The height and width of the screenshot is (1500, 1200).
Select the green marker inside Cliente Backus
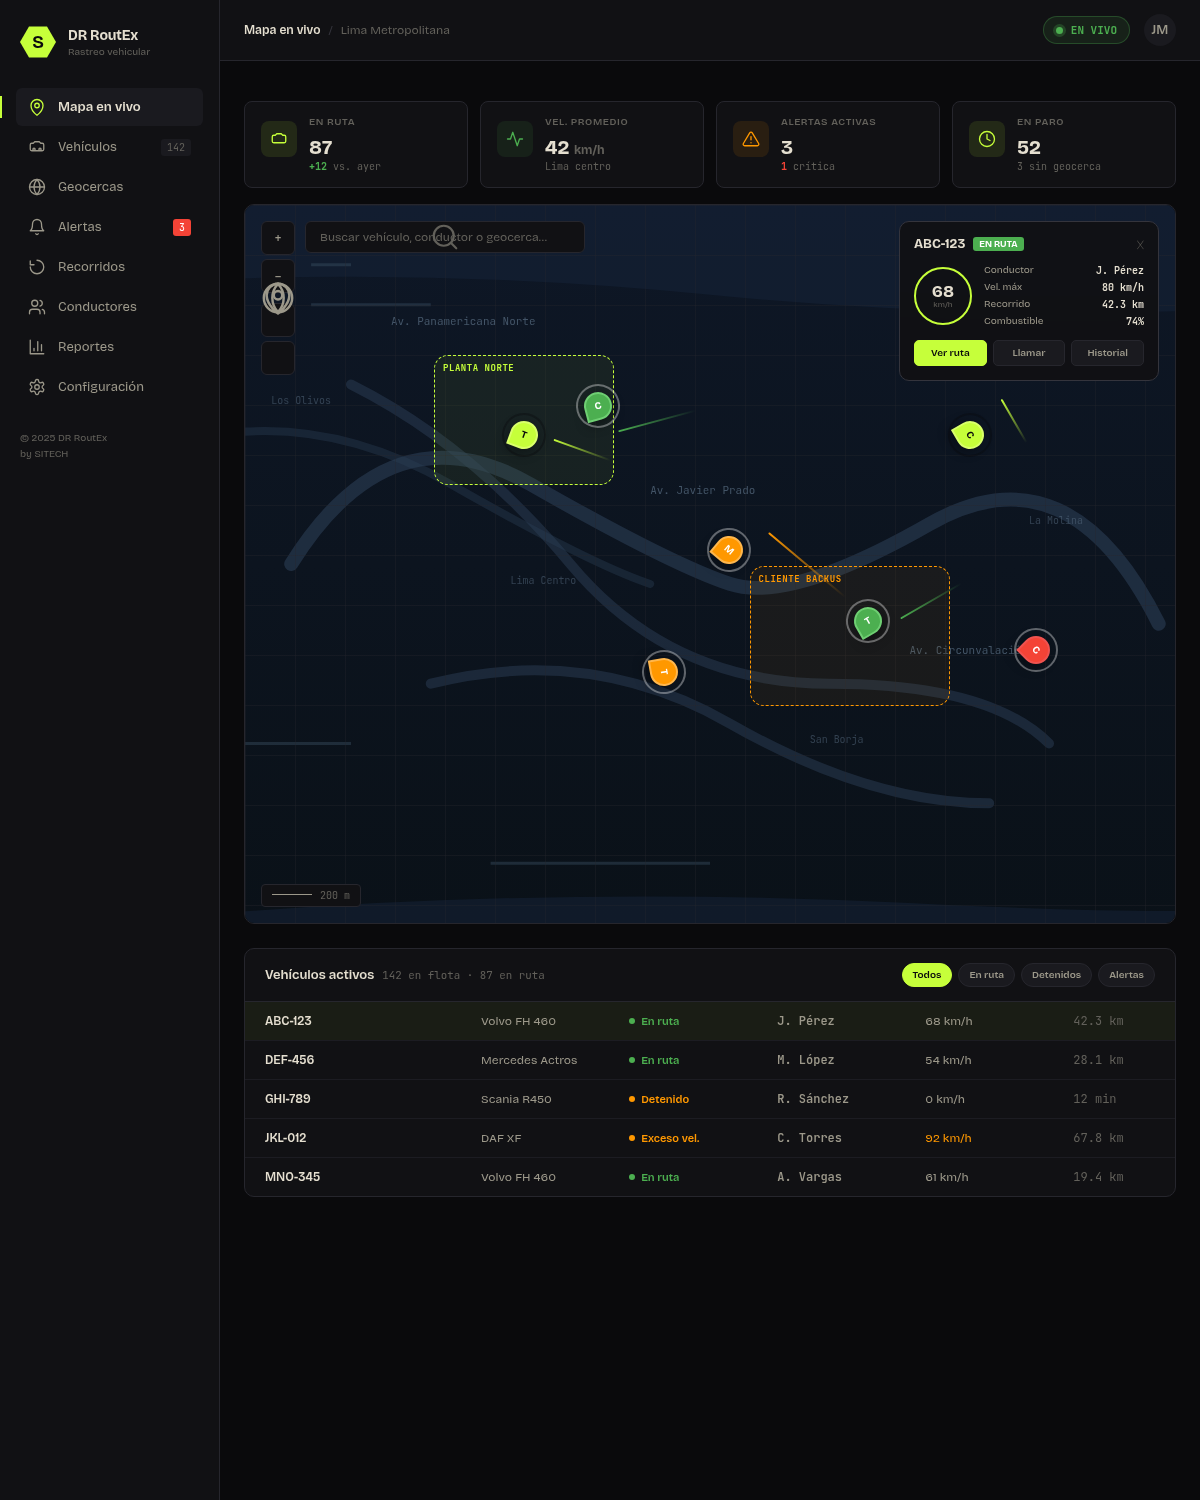[868, 621]
